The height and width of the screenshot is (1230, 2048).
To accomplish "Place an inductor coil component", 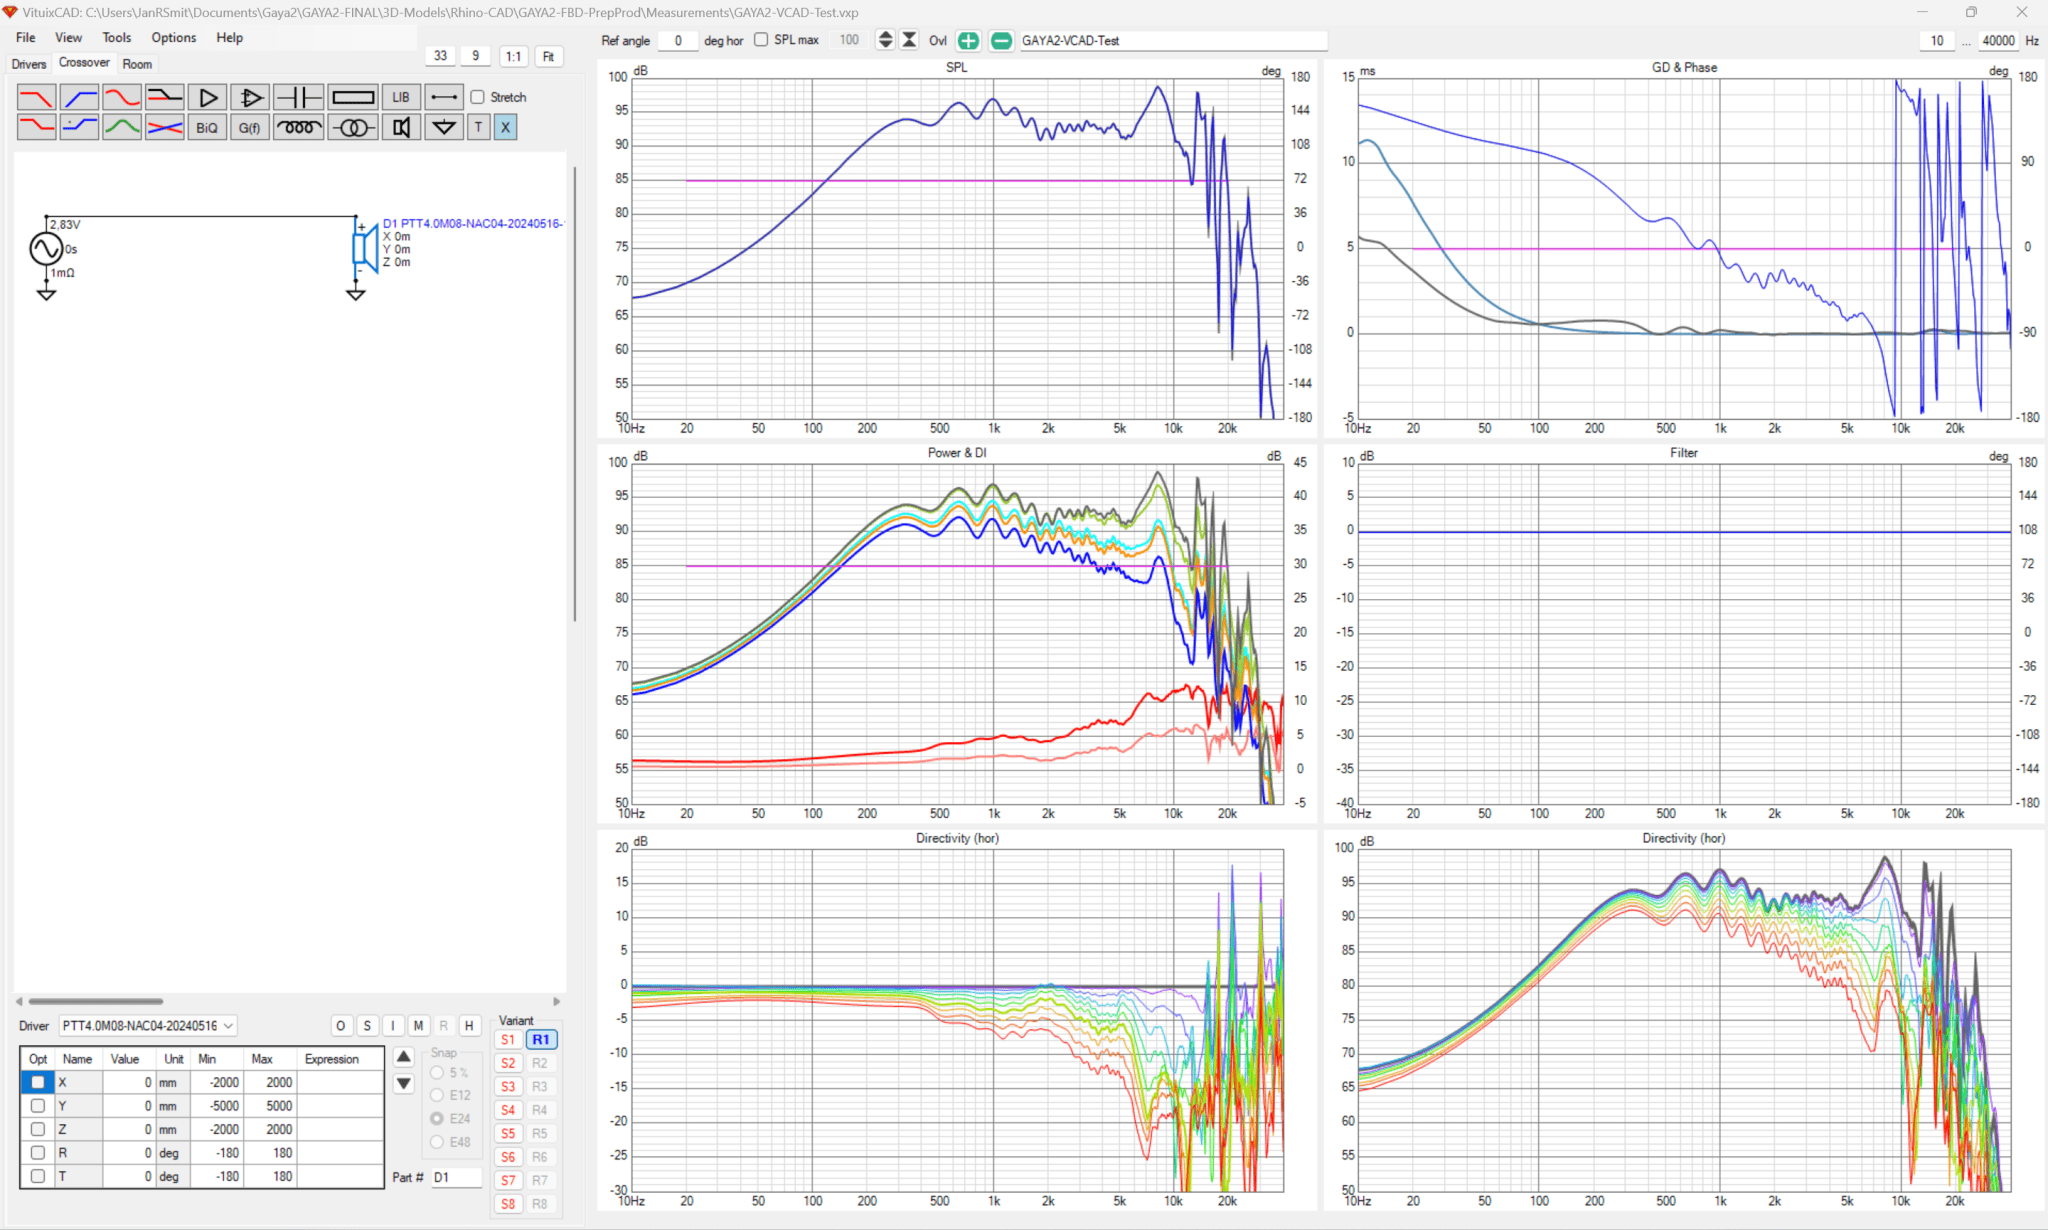I will click(x=298, y=127).
